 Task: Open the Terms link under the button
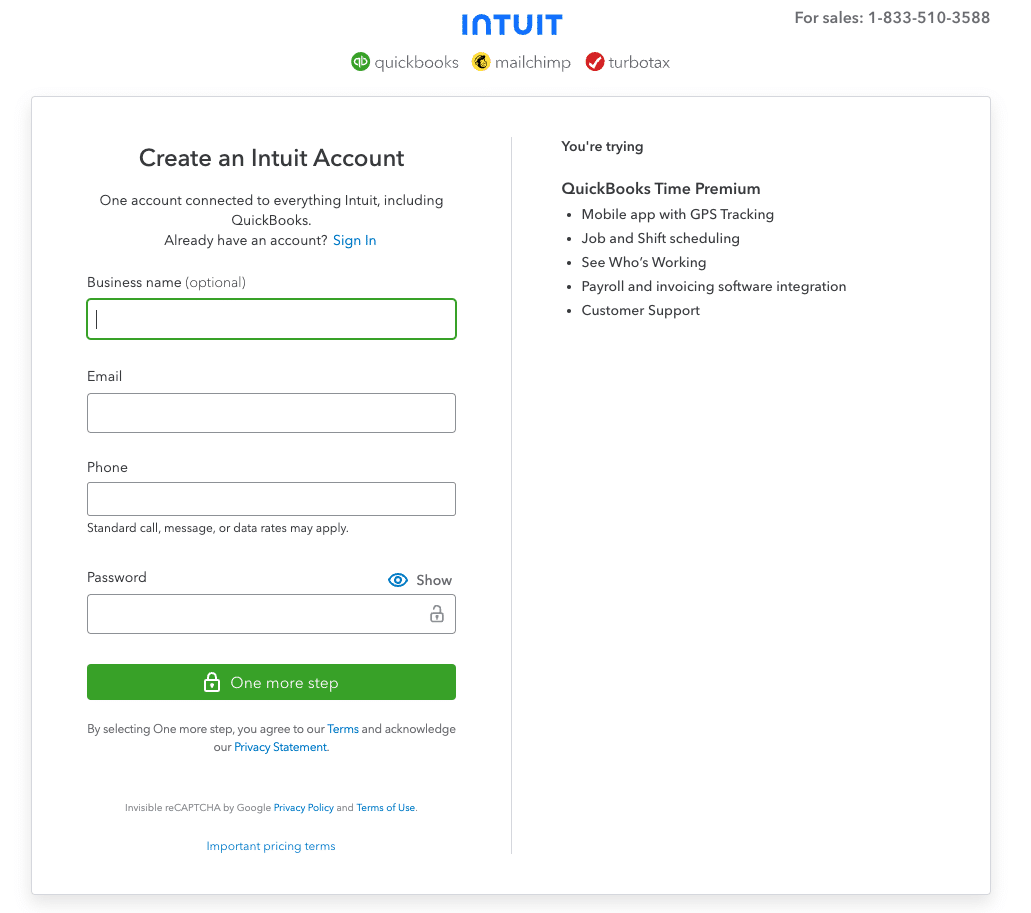343,729
